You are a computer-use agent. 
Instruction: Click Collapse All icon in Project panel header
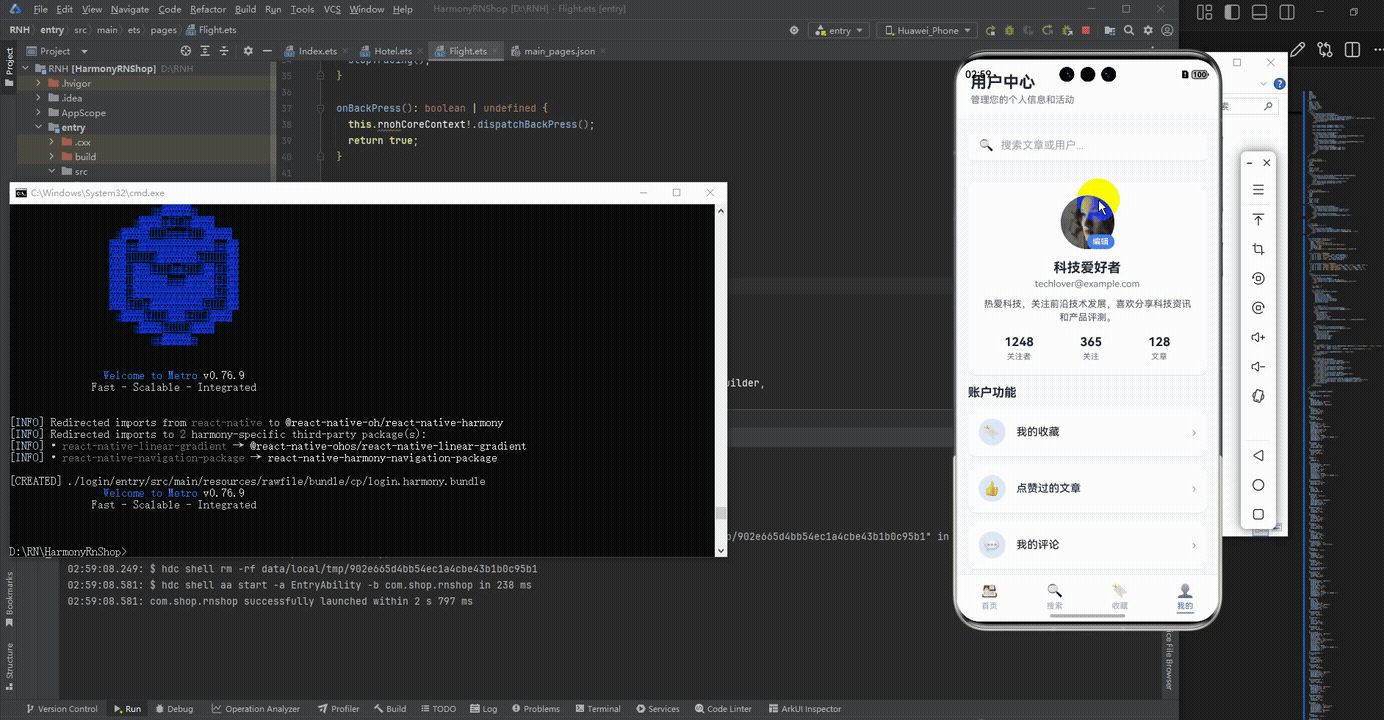click(x=226, y=50)
